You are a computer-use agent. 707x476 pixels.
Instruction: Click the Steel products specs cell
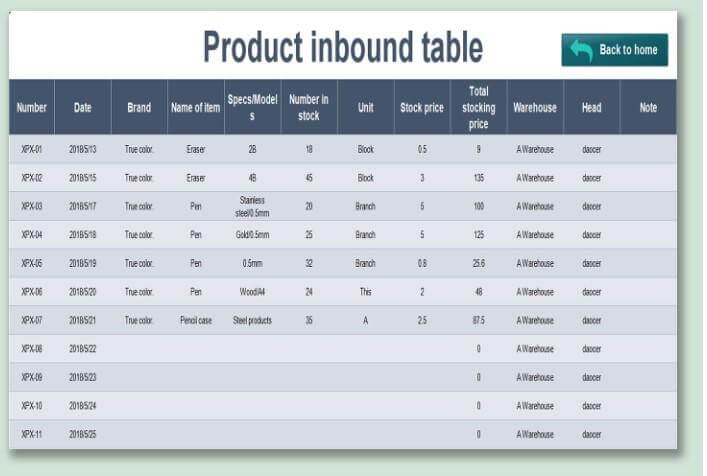click(252, 320)
